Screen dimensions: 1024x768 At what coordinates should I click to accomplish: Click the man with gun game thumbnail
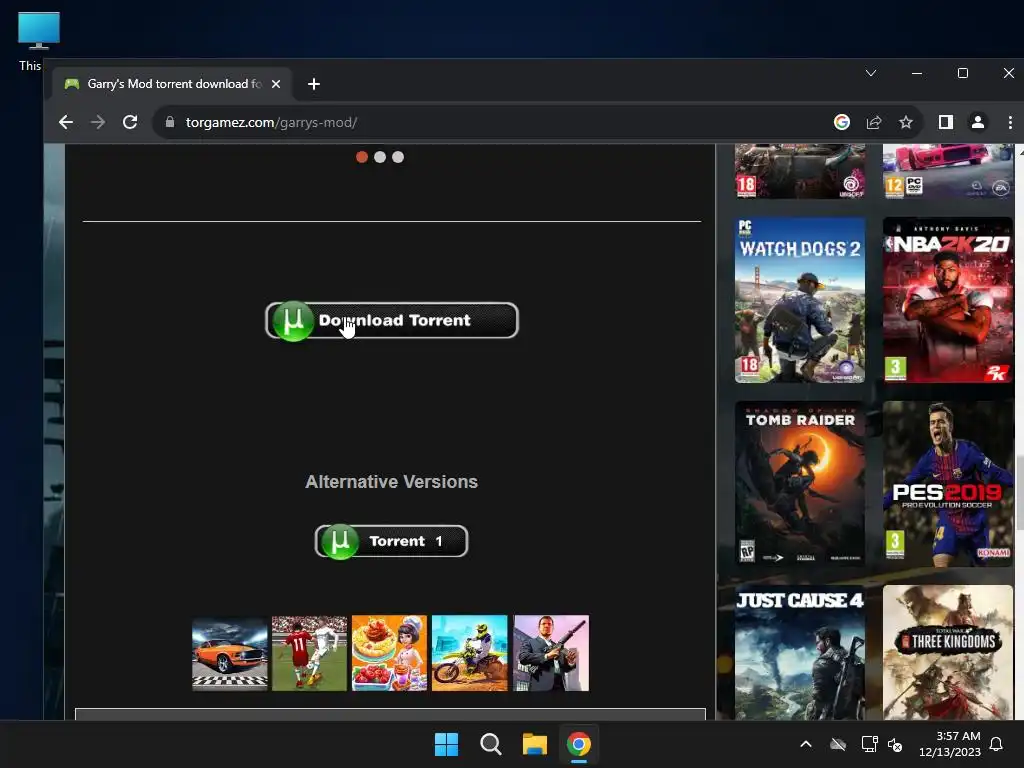click(x=551, y=653)
